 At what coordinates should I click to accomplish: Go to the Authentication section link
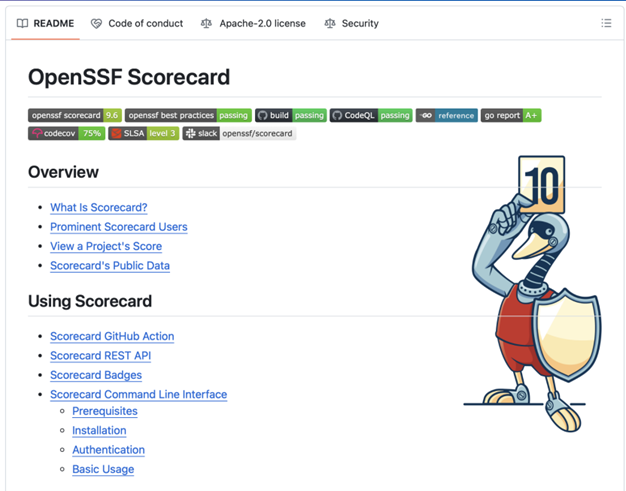click(x=108, y=450)
